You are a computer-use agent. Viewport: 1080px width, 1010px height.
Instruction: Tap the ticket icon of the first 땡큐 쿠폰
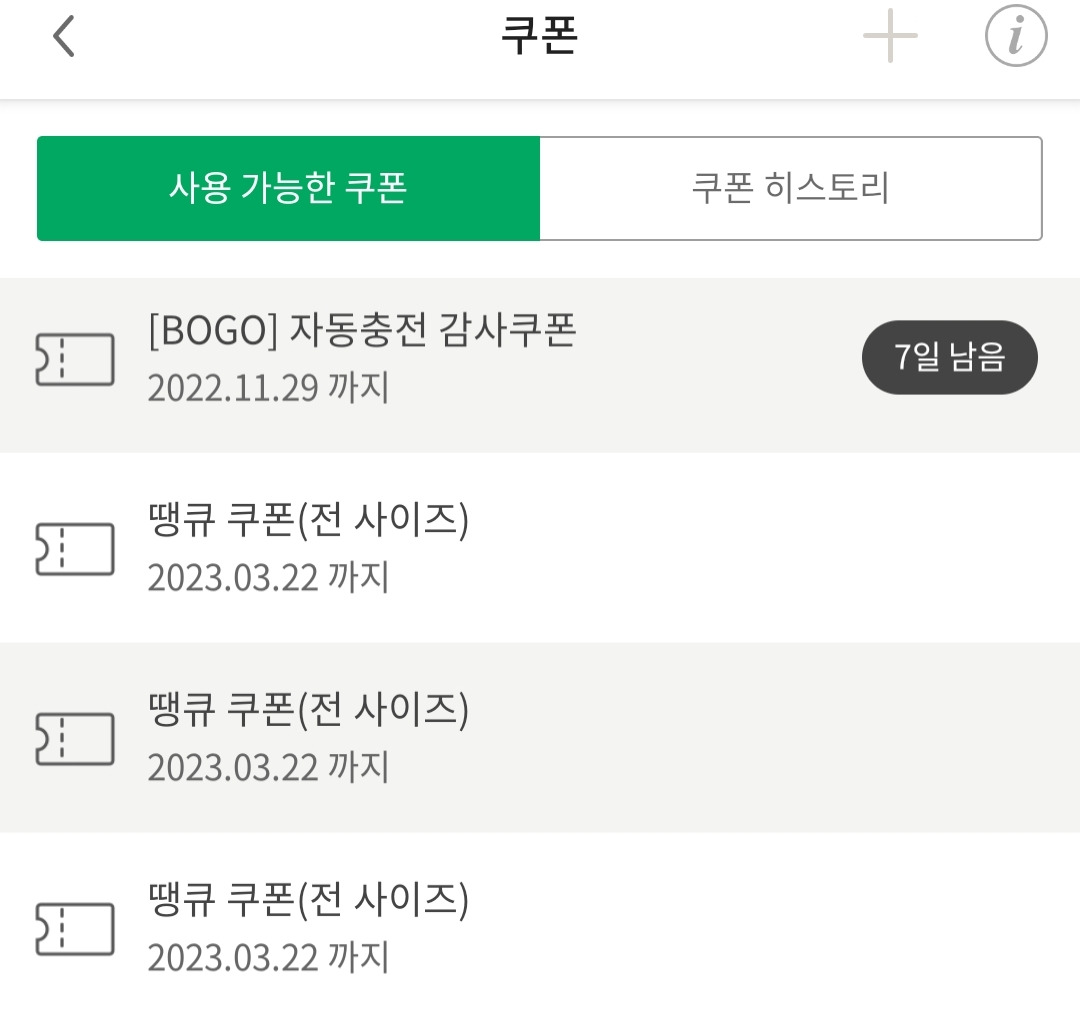75,549
